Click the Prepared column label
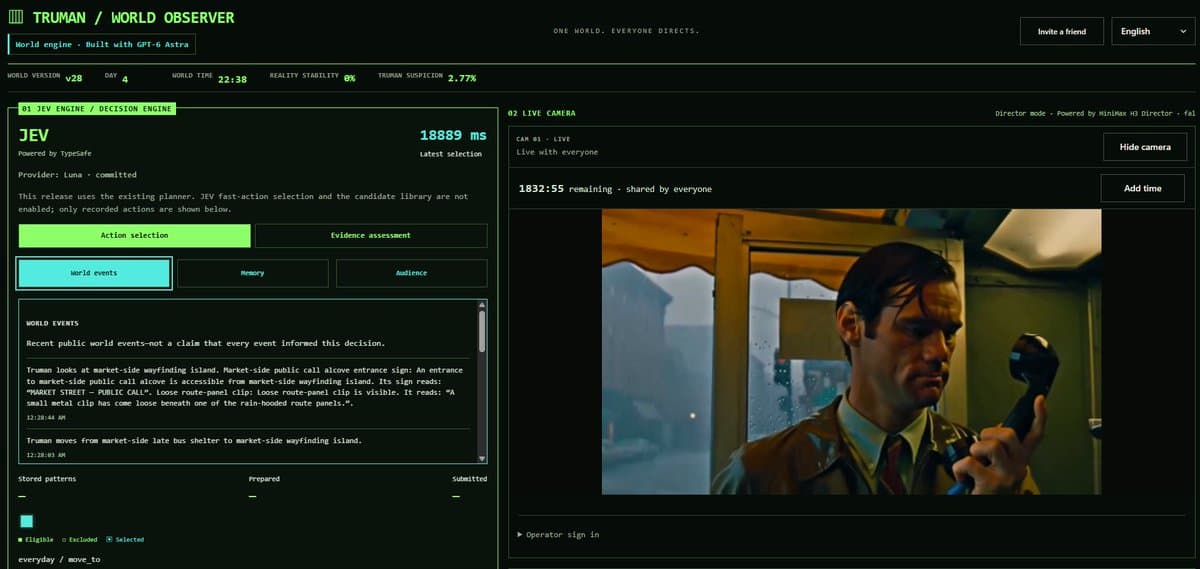 click(264, 478)
